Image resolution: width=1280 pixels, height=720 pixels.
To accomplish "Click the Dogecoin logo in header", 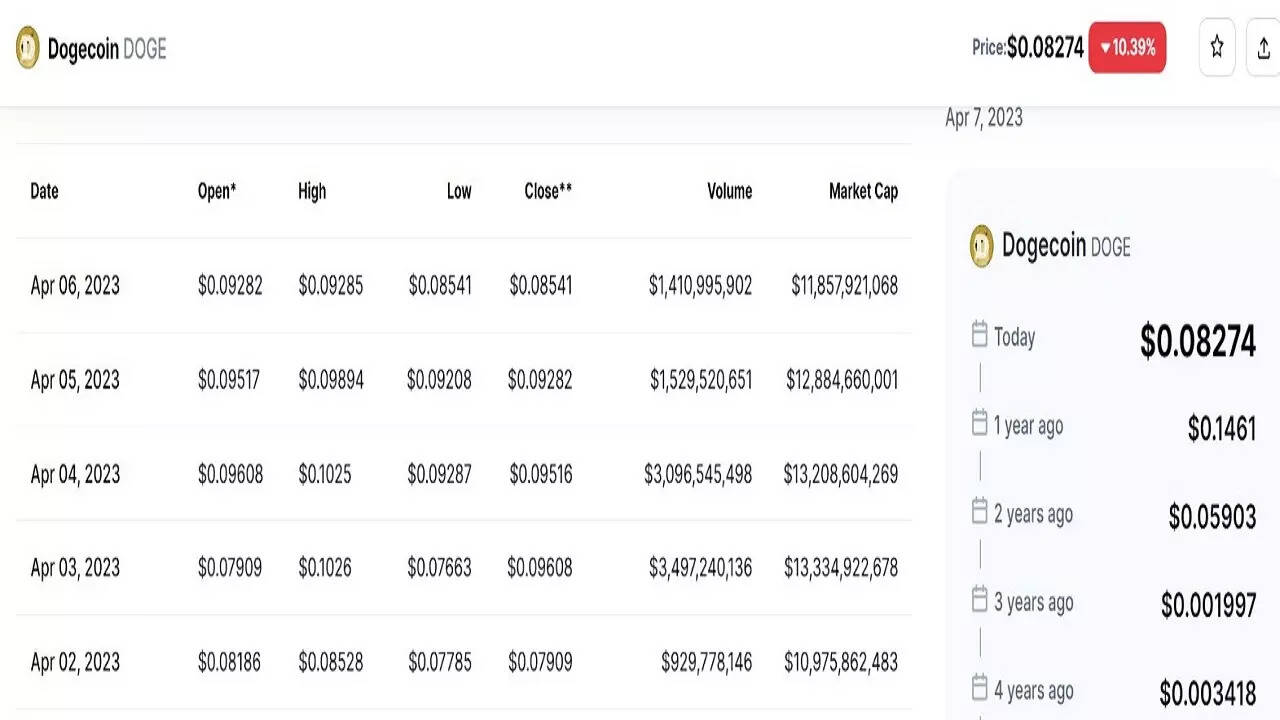I will (28, 48).
